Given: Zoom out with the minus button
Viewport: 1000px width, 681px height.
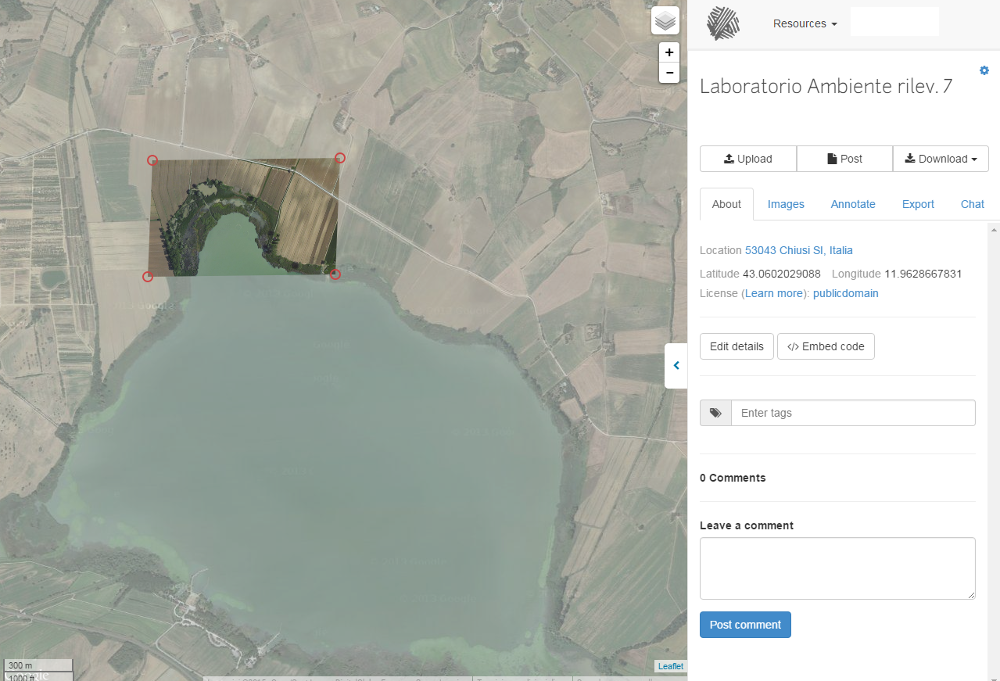Looking at the screenshot, I should pos(669,73).
